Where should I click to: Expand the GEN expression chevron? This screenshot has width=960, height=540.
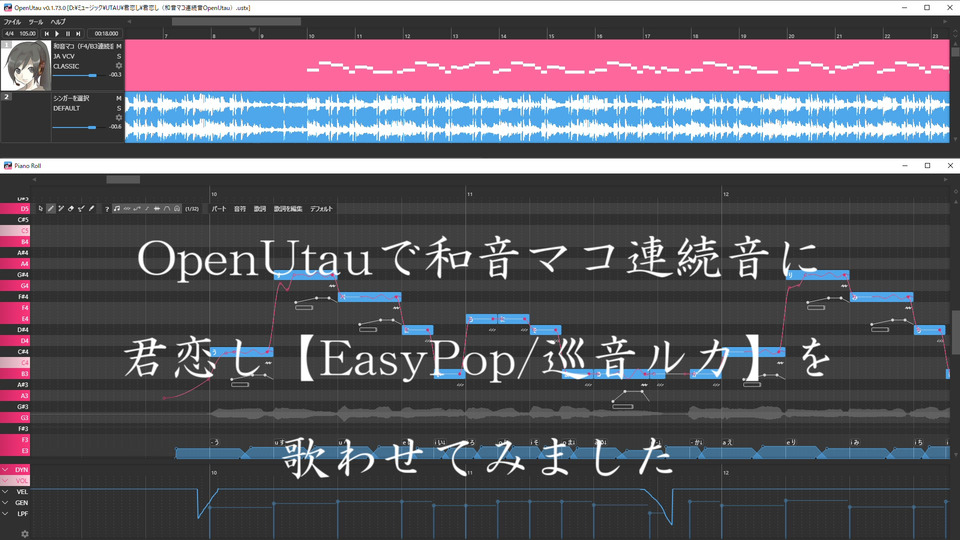[x=6, y=503]
